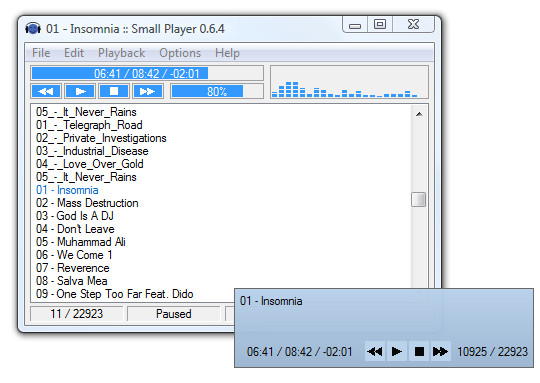Click the 11 / 22923 status bar counter
The height and width of the screenshot is (383, 540).
tap(76, 314)
